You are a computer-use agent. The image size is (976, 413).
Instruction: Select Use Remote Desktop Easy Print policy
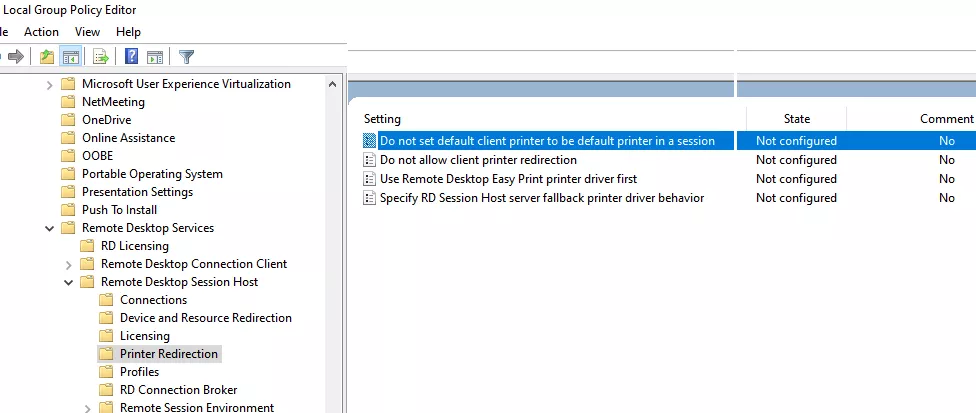pyautogui.click(x=509, y=179)
